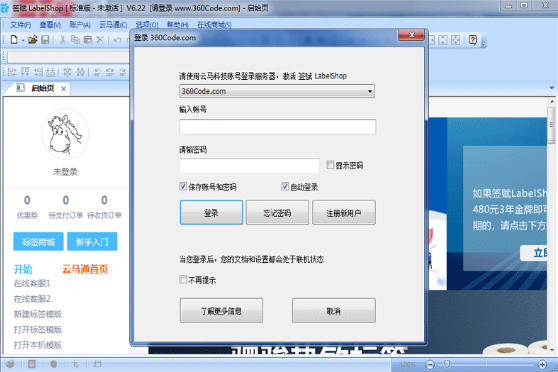The height and width of the screenshot is (372, 558).
Task: Click the undo arrow icon
Action: (x=117, y=40)
